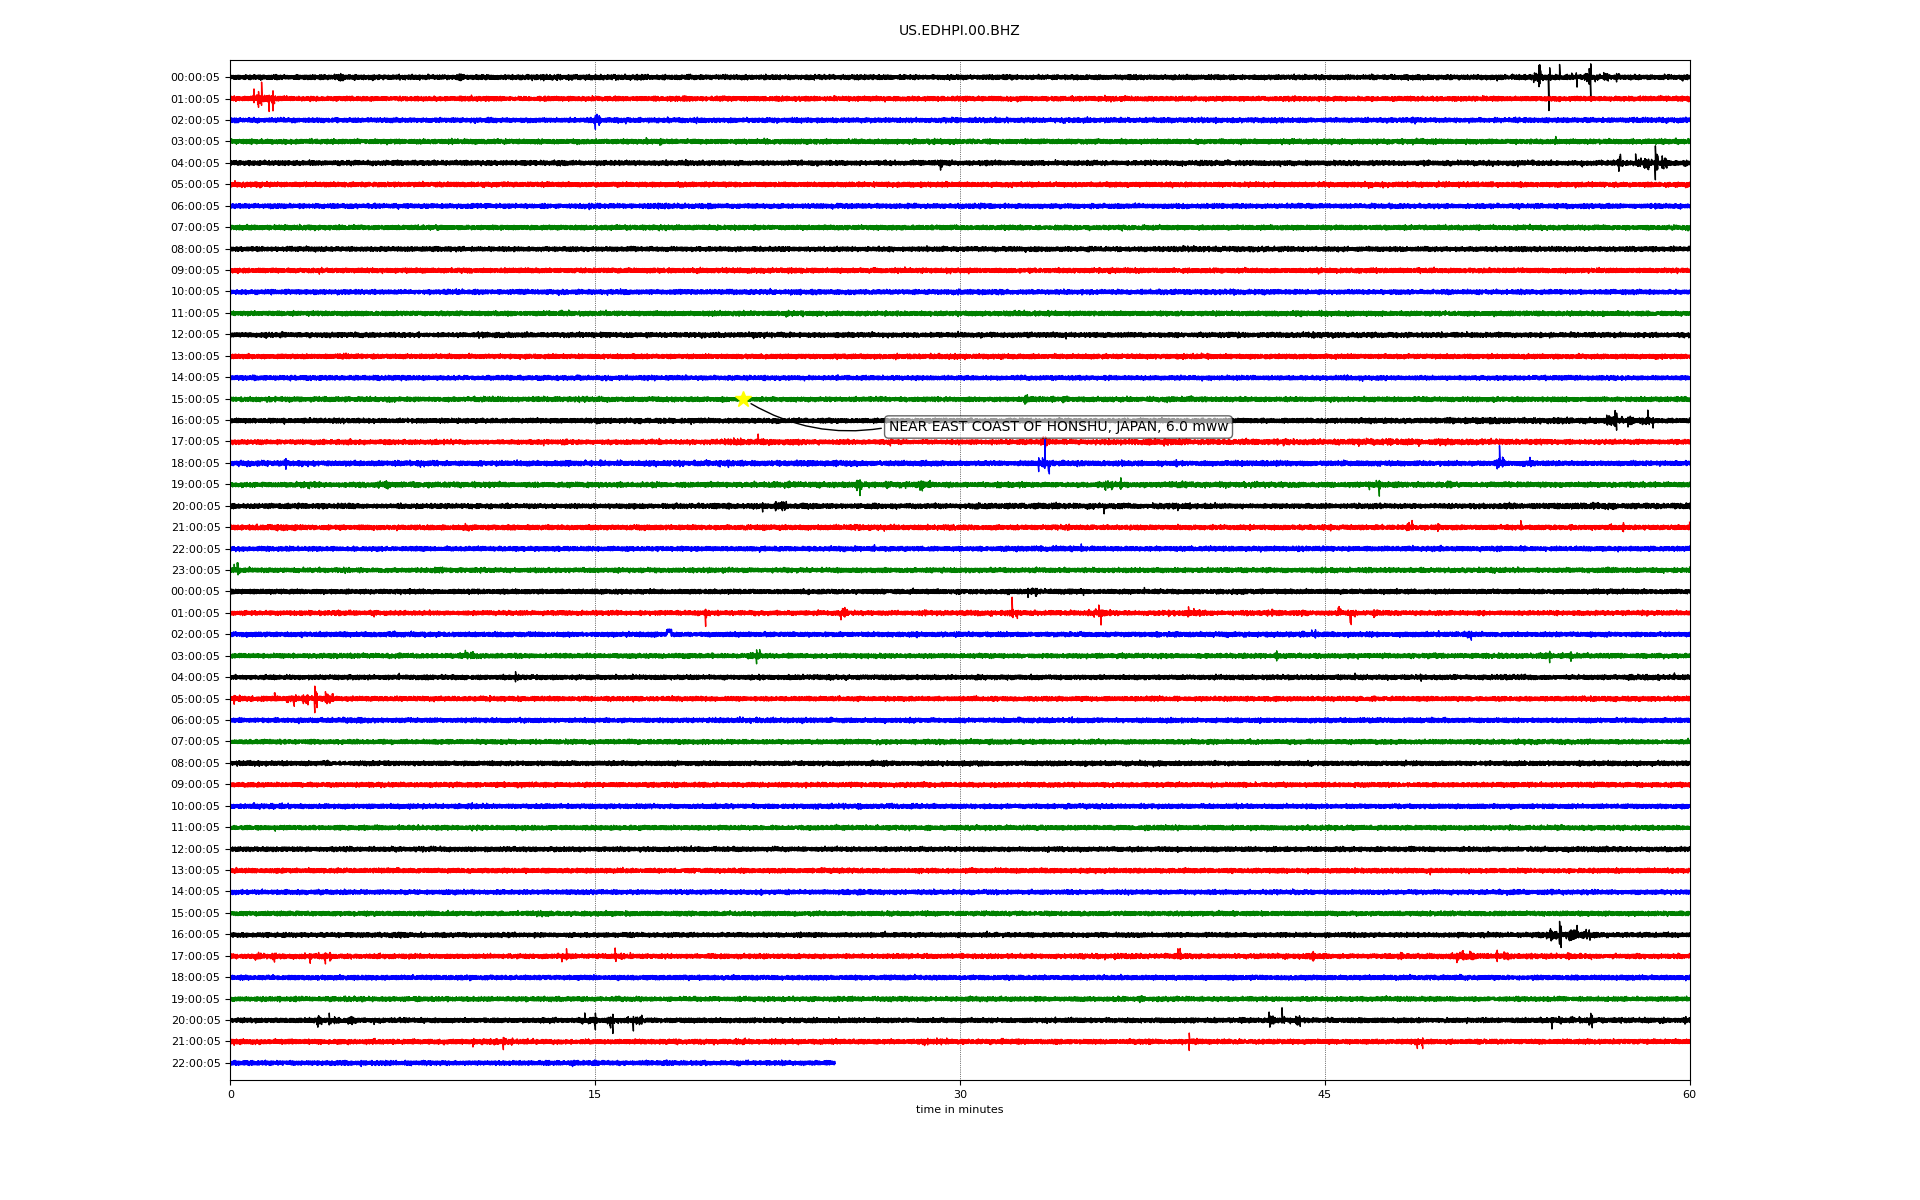Click the US.EDHPI.00.BHZ plot title

click(x=959, y=31)
